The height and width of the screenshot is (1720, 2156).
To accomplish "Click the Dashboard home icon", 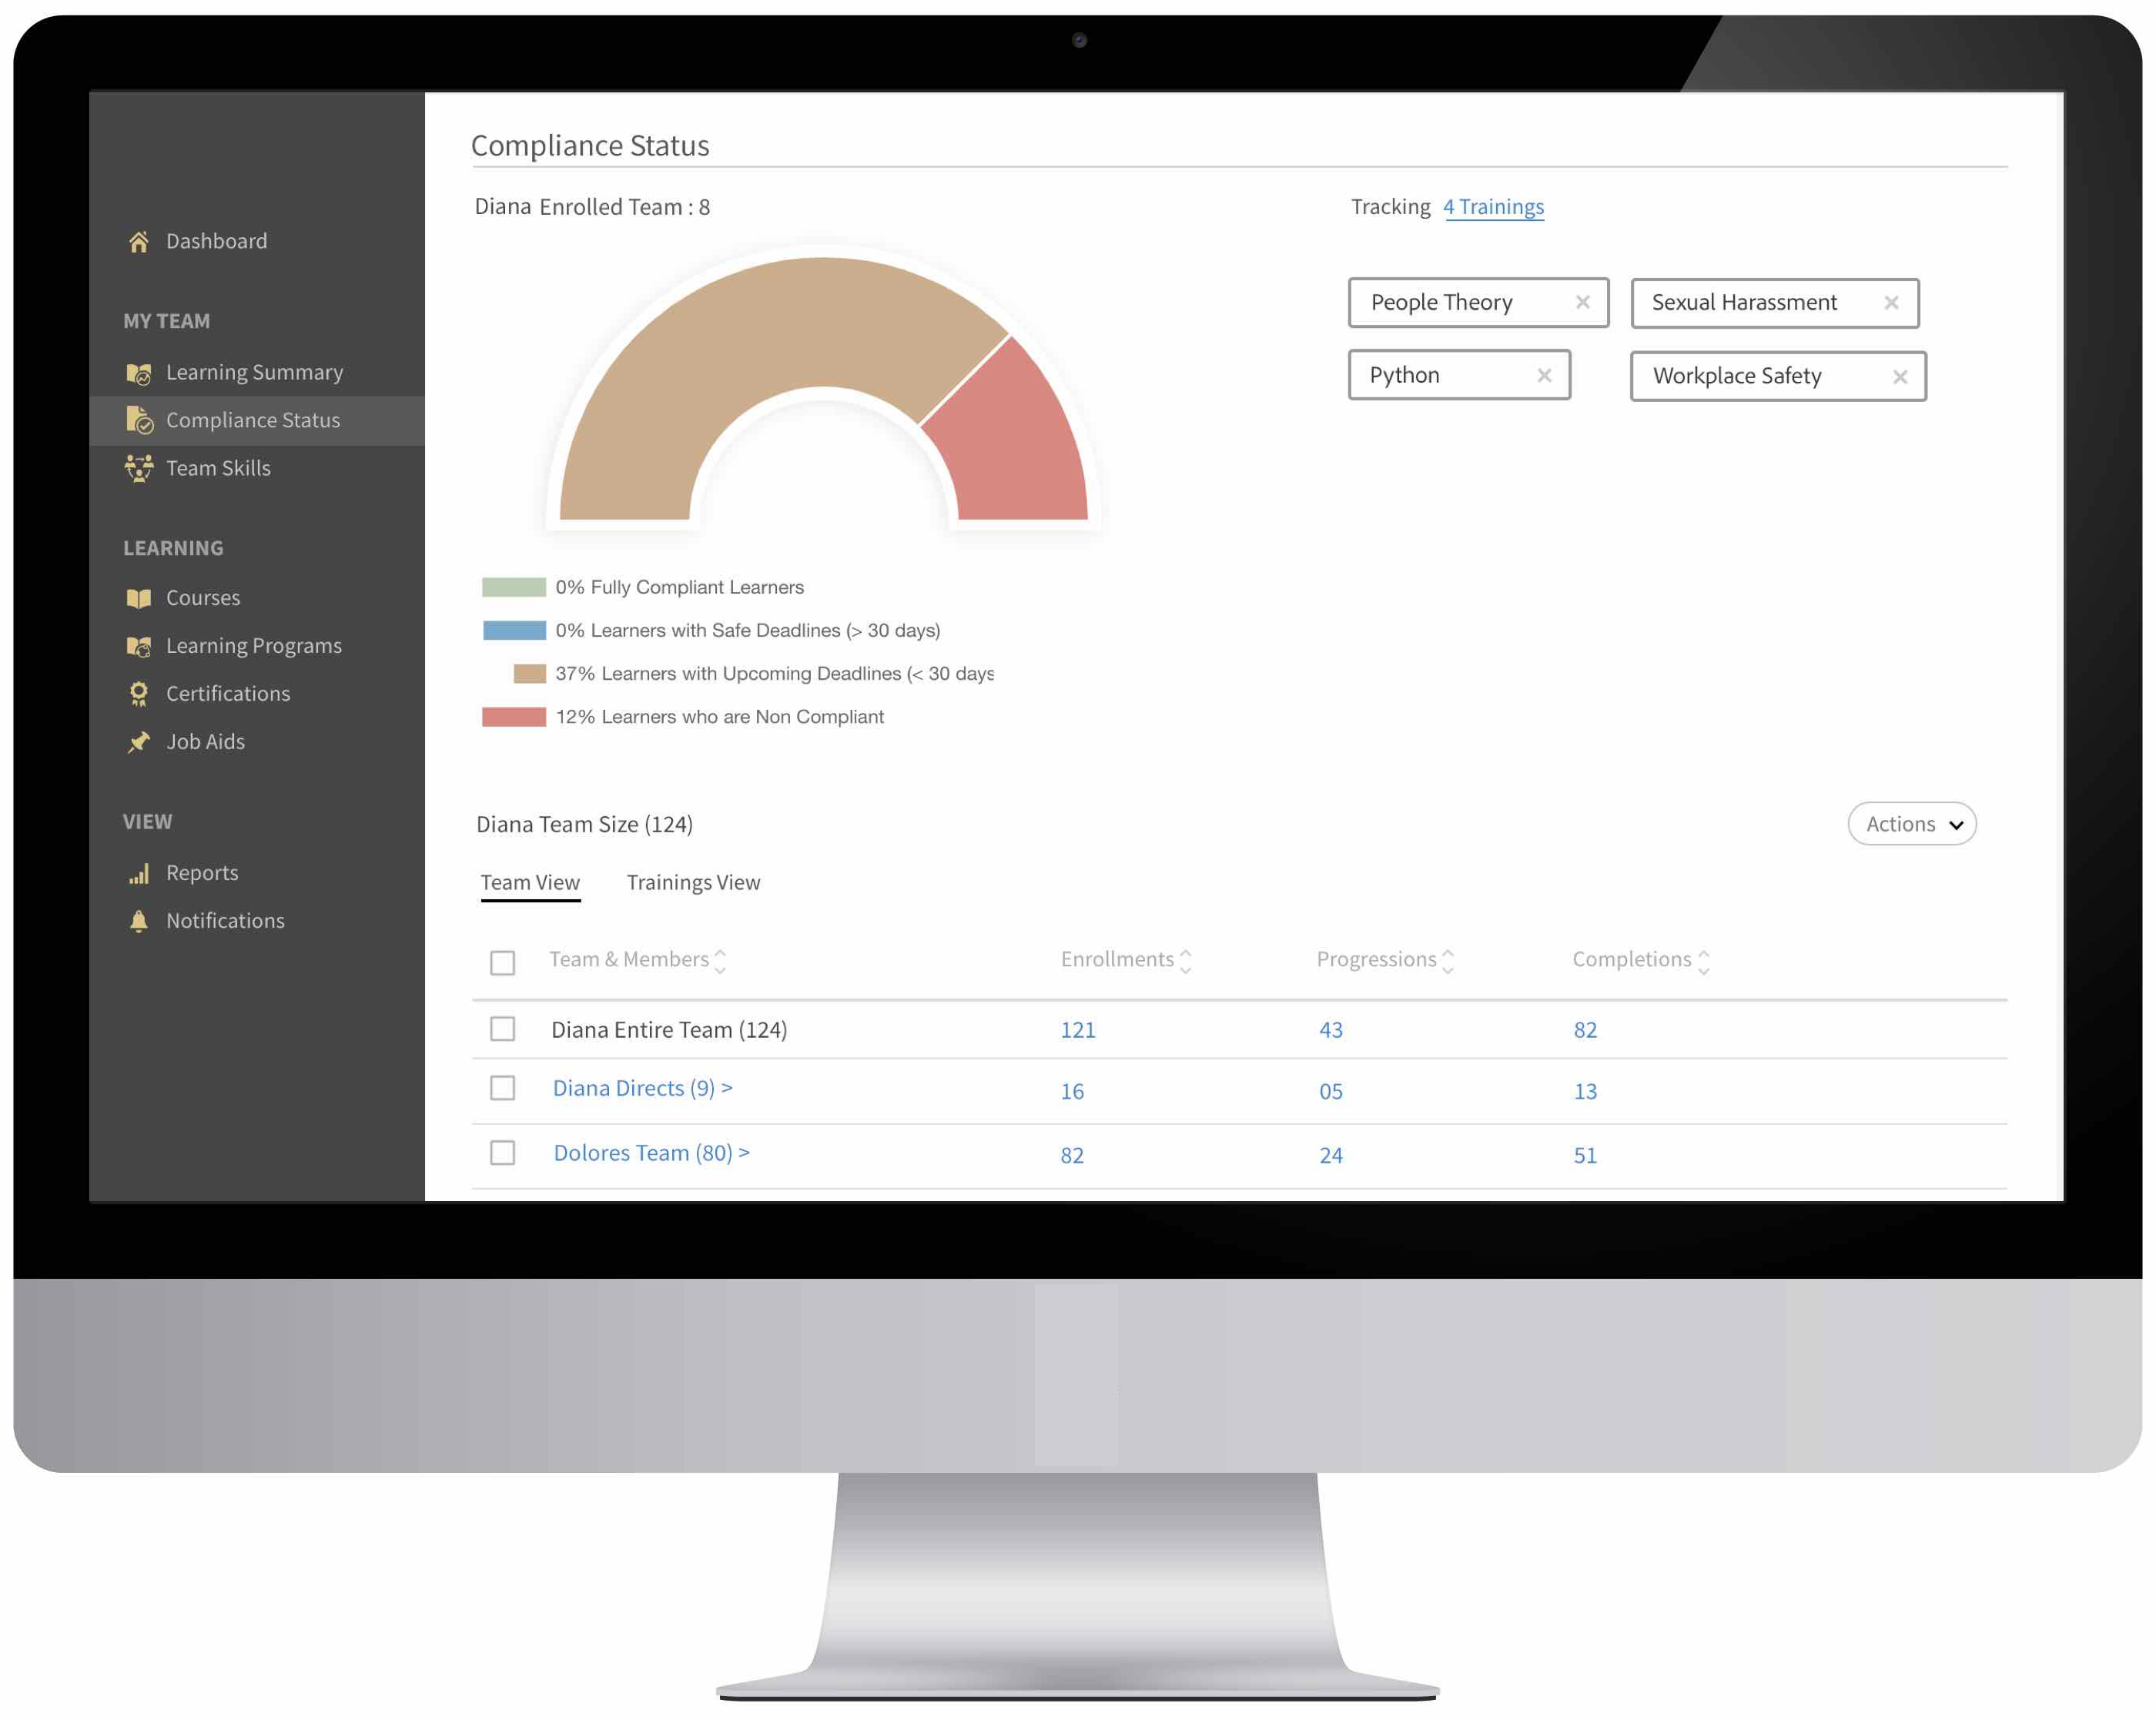I will pyautogui.click(x=139, y=241).
